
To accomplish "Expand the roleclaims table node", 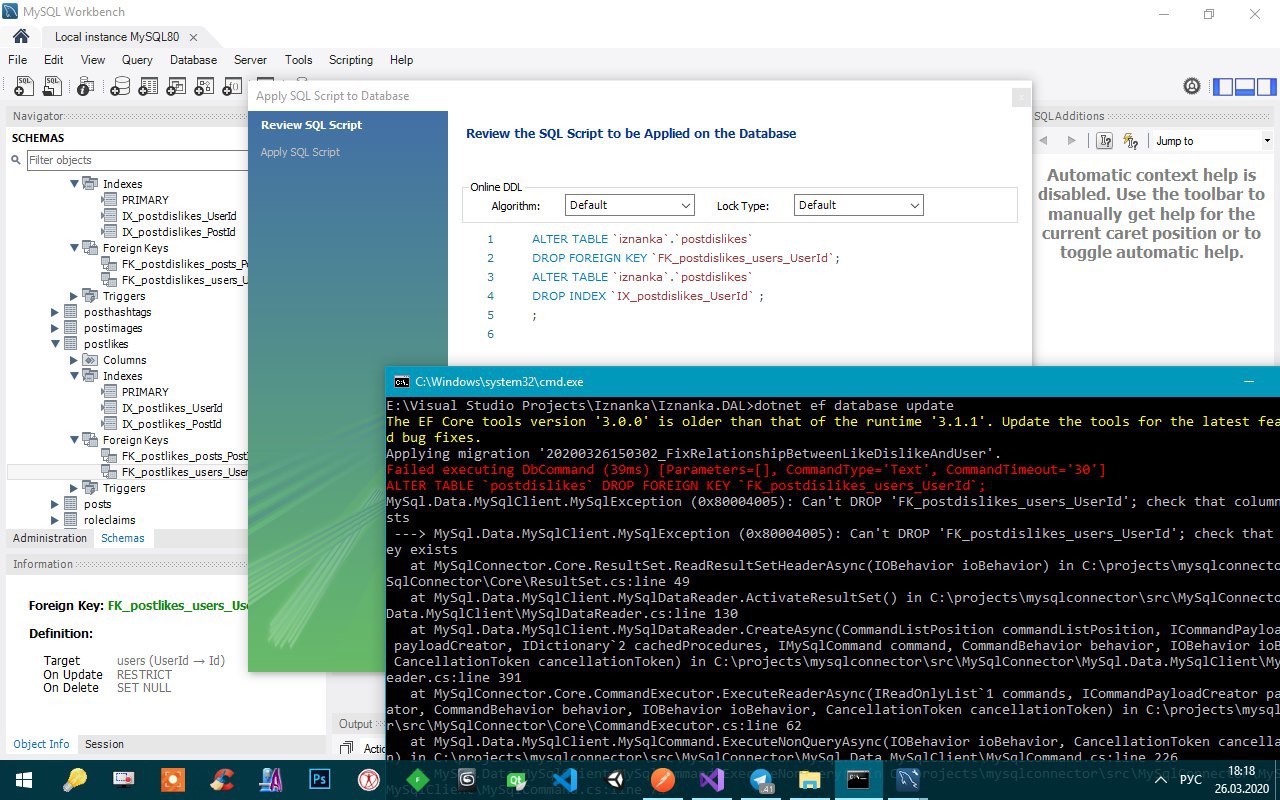I will click(x=55, y=520).
